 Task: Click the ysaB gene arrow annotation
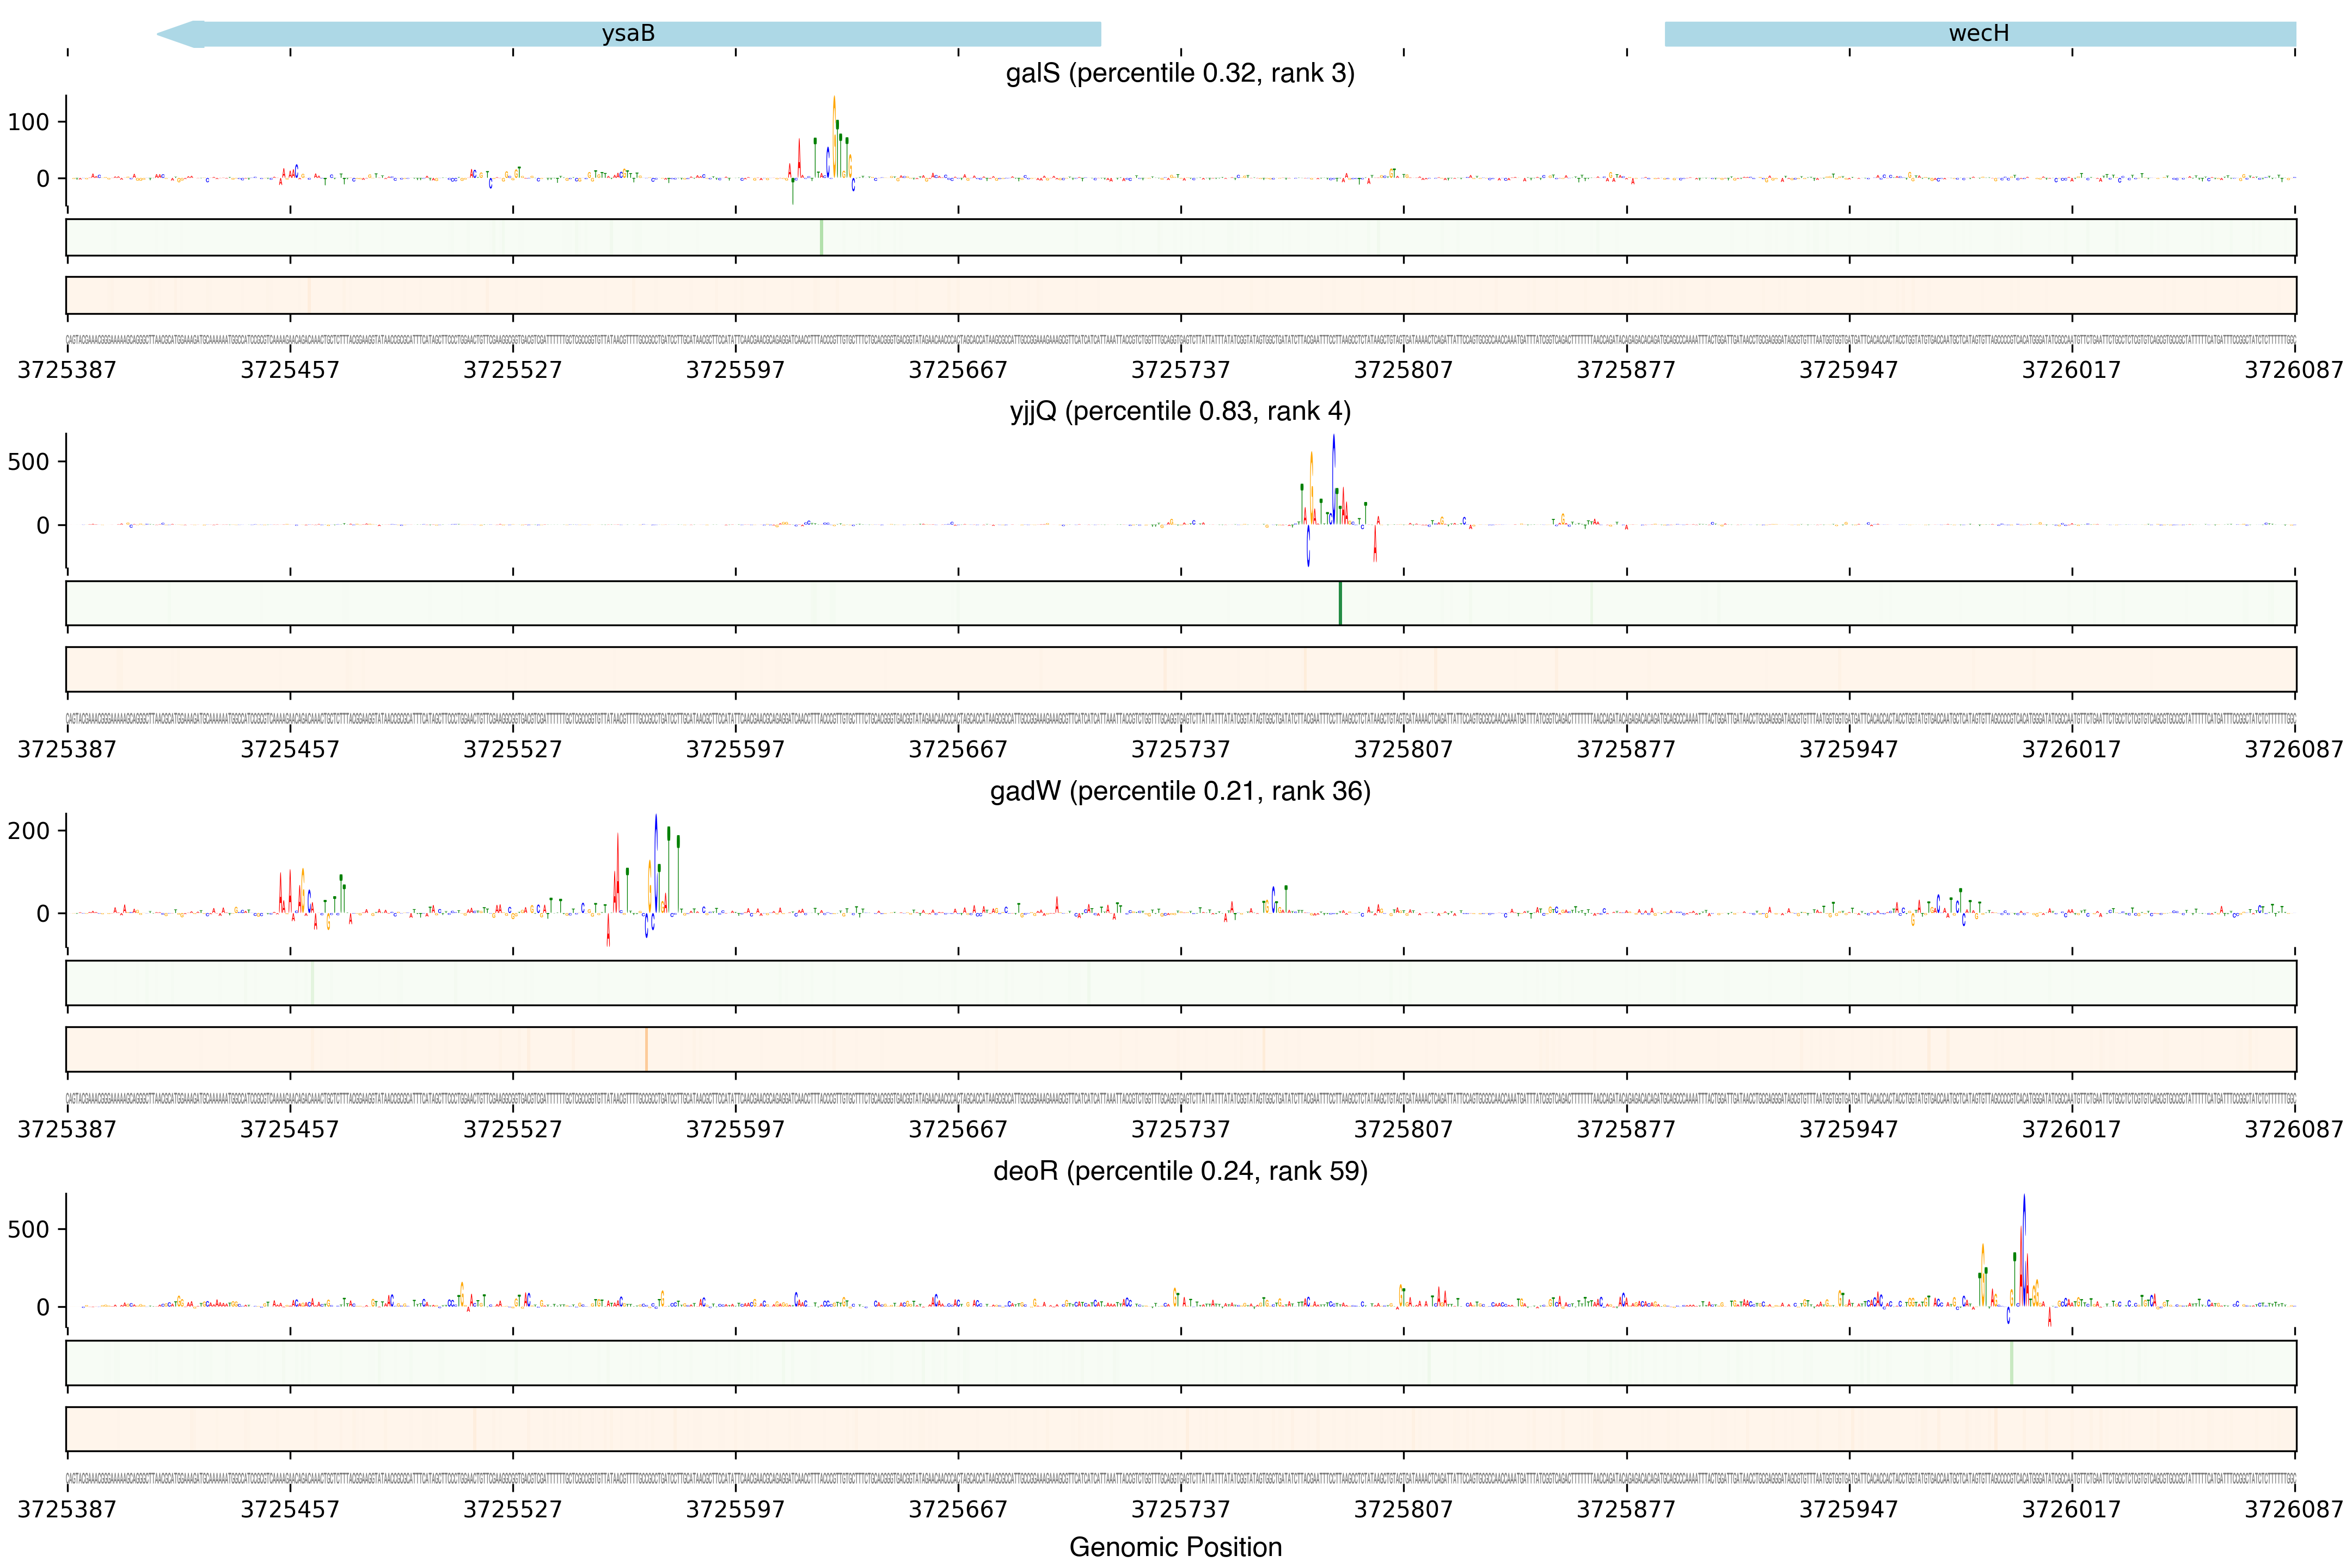628,34
